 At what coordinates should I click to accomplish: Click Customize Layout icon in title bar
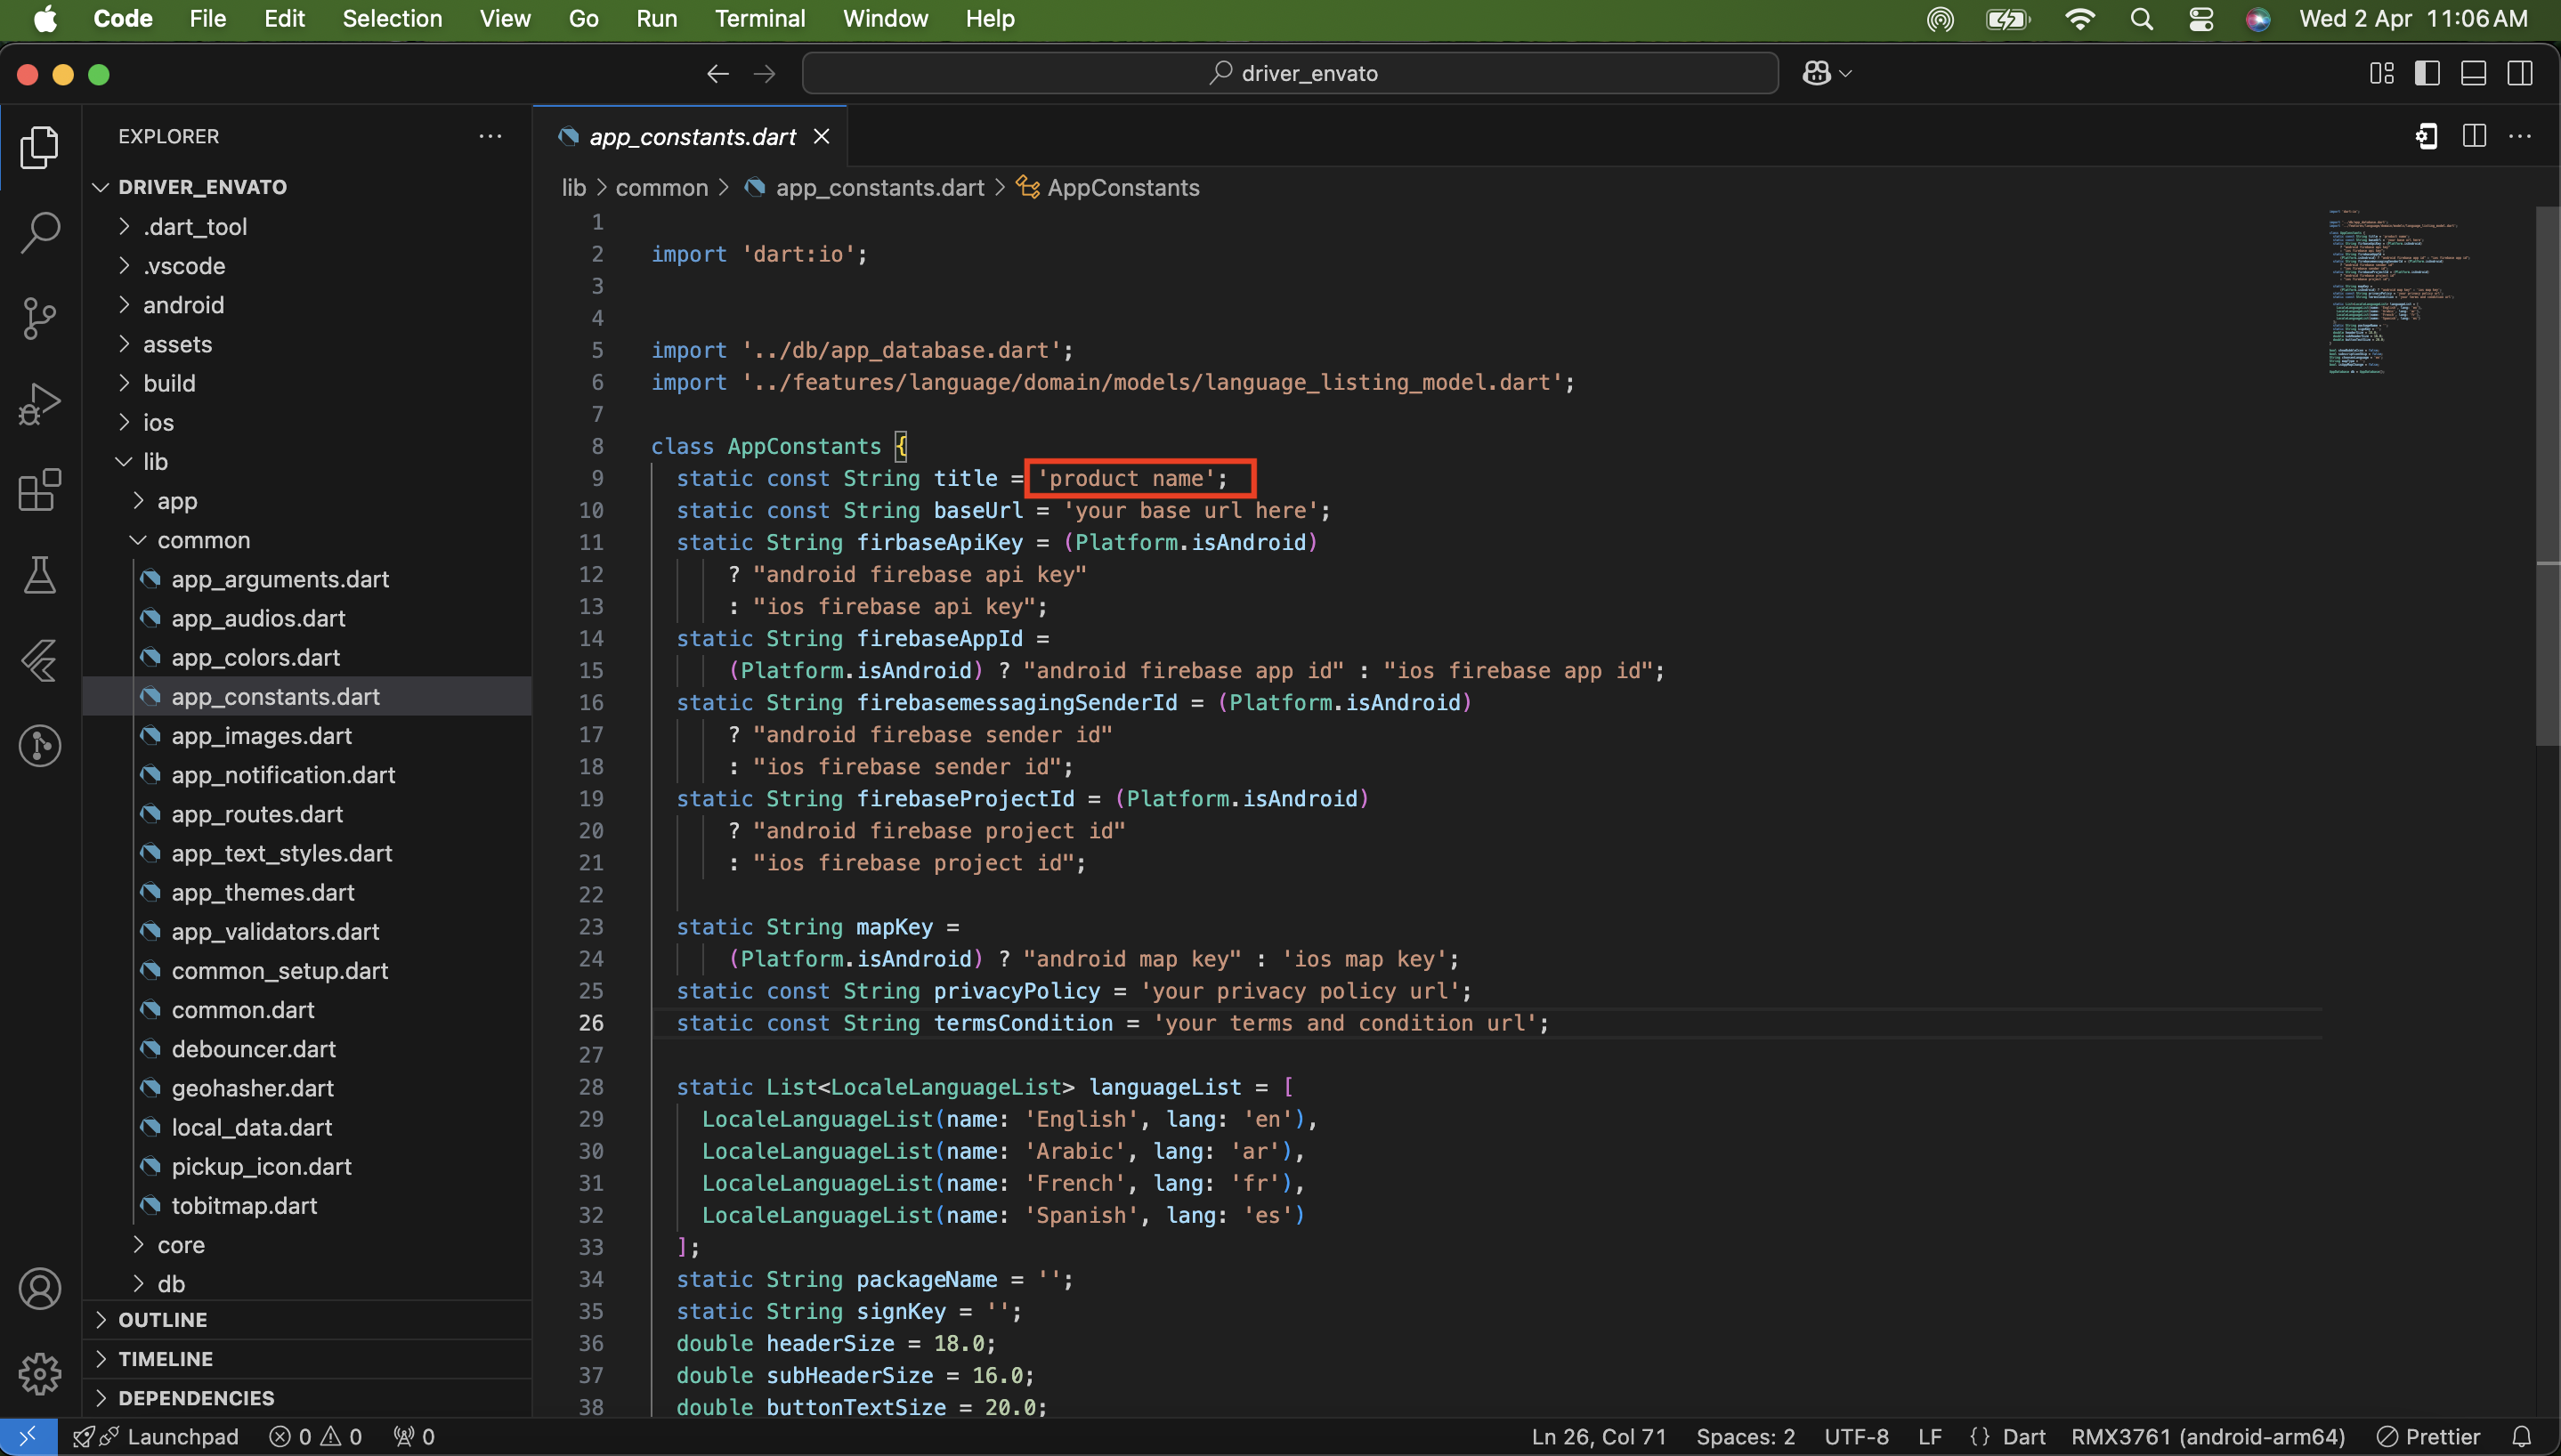point(2381,73)
